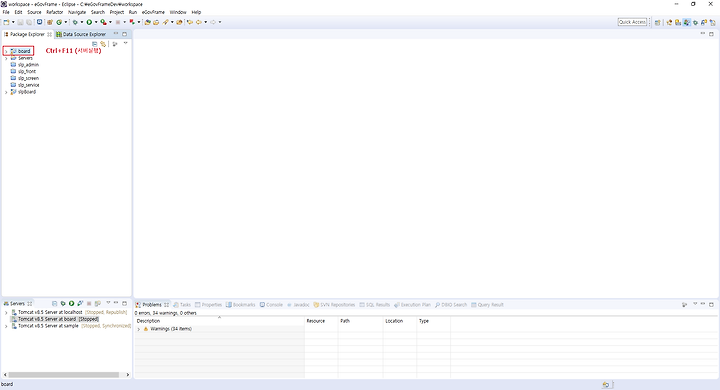
Task: Sort Problems by the Description column header
Action: (x=219, y=321)
